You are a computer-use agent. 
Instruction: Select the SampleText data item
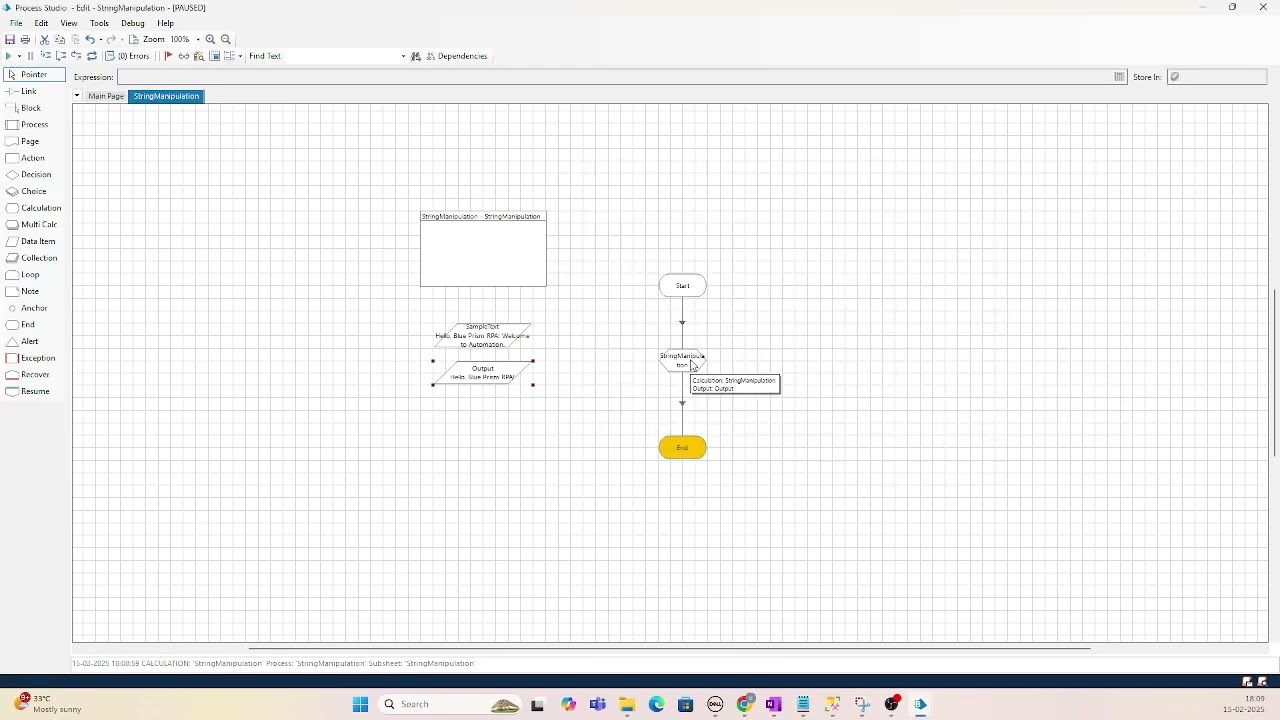(483, 336)
